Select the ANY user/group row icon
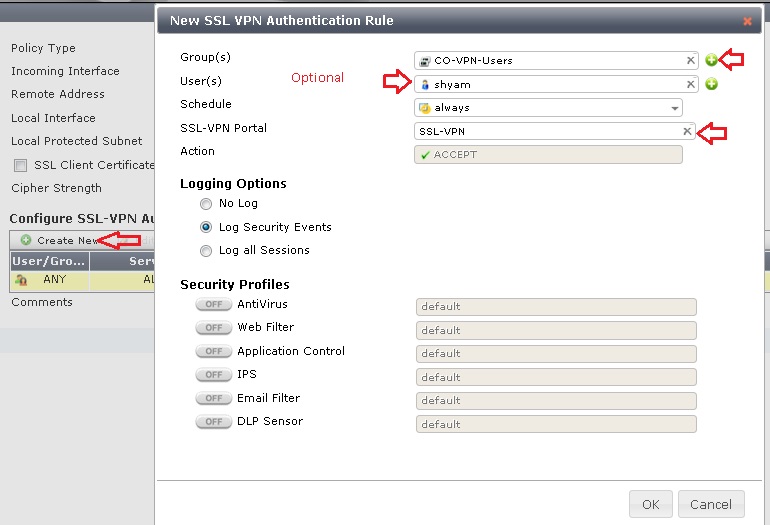Screen dimensions: 770x525 (x=21, y=280)
